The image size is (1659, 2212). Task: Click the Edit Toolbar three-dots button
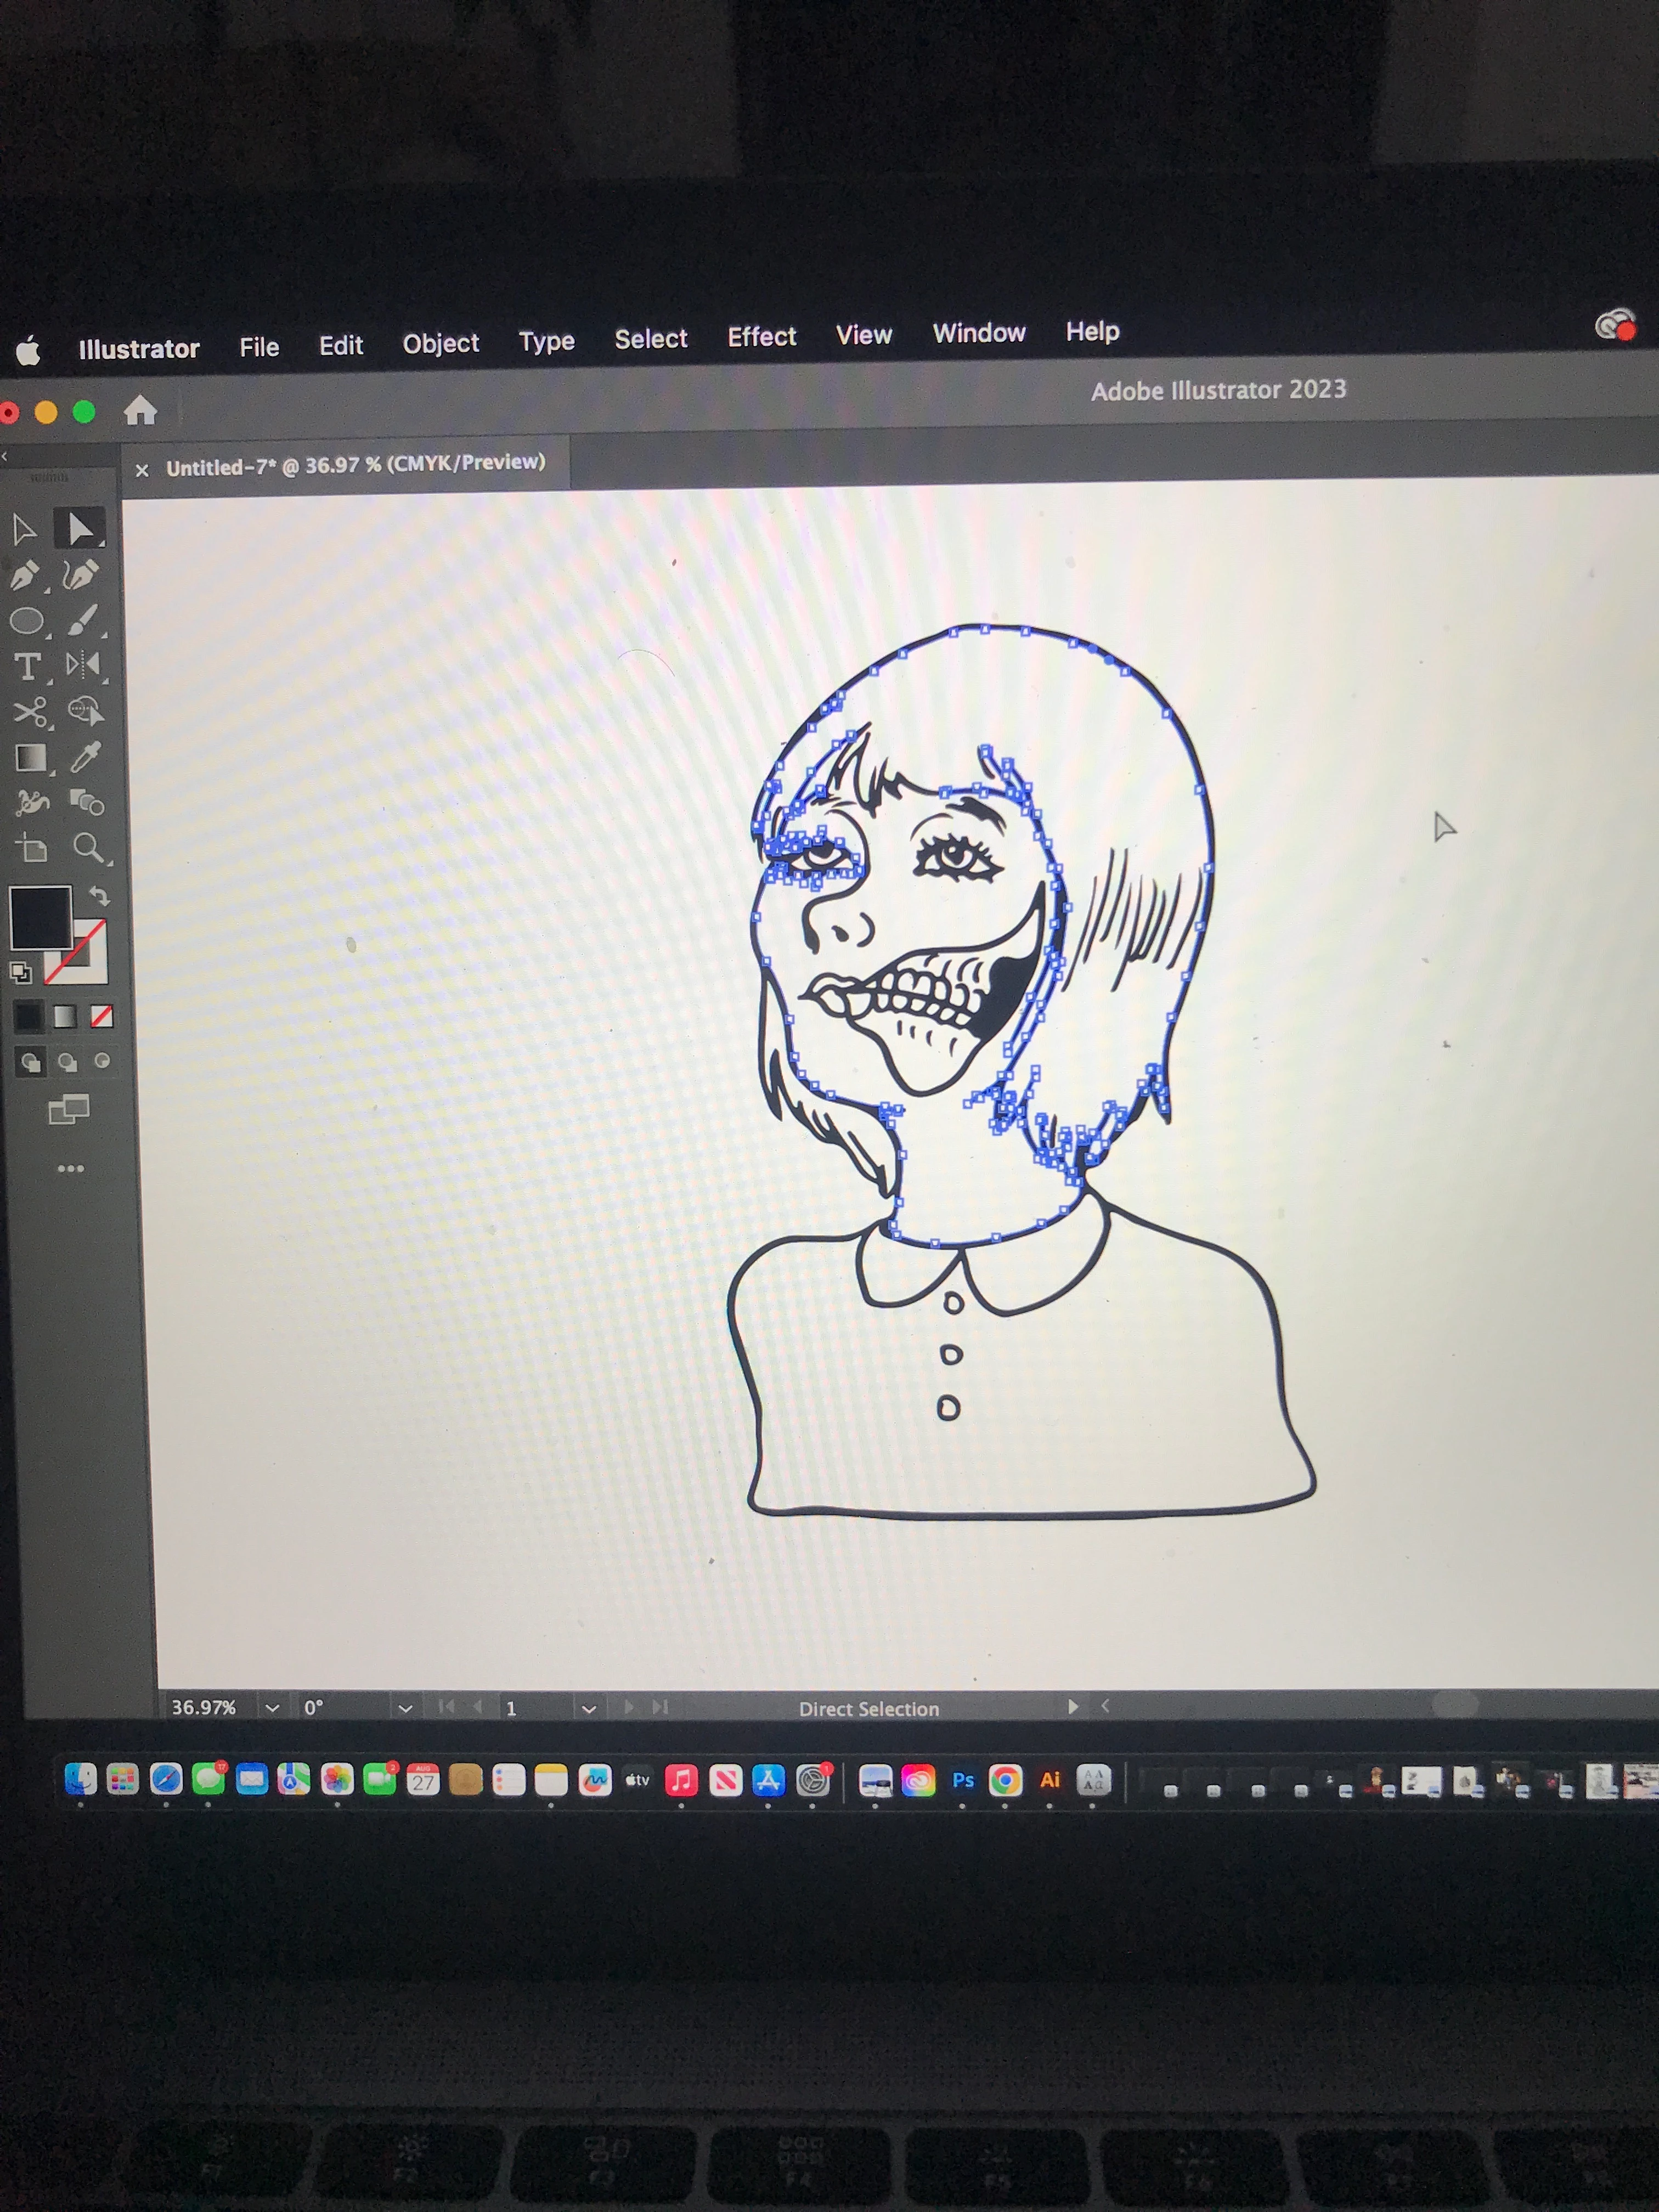click(x=70, y=1168)
